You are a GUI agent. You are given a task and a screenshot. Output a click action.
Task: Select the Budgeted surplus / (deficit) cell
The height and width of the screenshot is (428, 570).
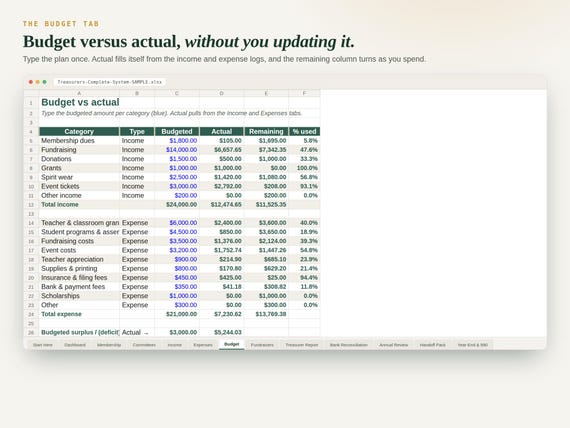click(x=79, y=332)
